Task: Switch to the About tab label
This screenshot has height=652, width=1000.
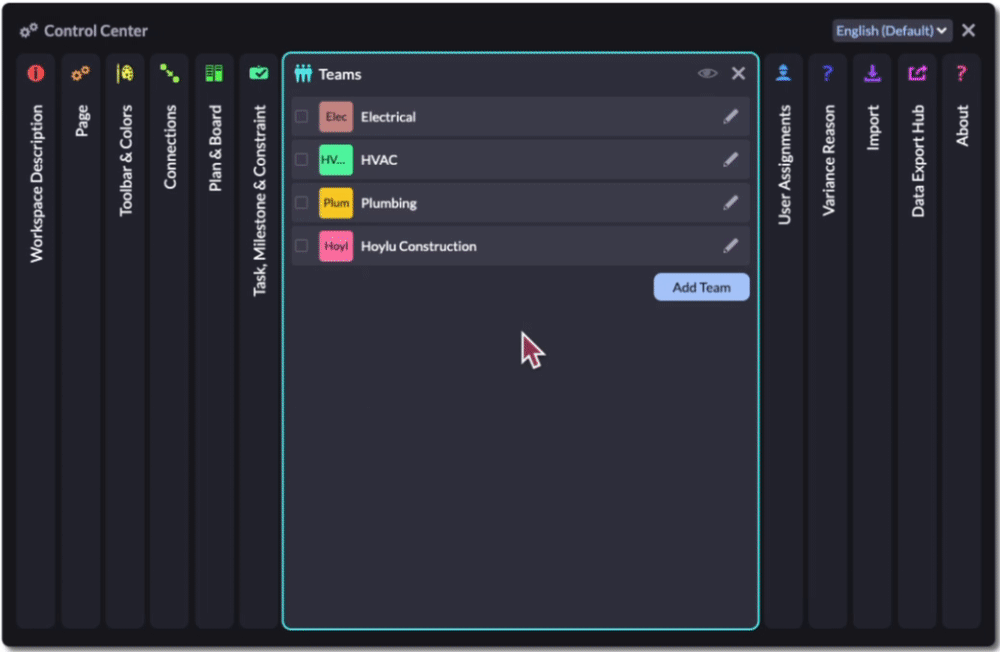Action: click(x=962, y=126)
